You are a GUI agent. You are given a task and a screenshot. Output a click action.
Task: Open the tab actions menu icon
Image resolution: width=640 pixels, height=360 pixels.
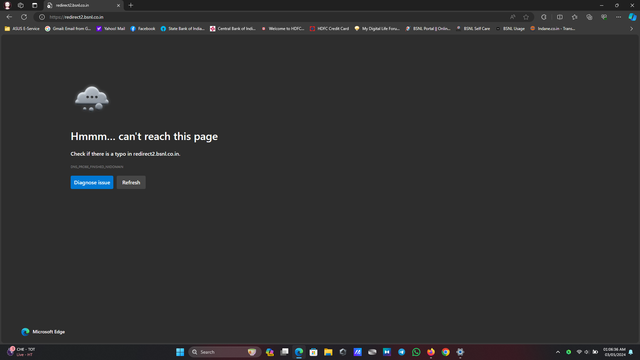[35, 5]
